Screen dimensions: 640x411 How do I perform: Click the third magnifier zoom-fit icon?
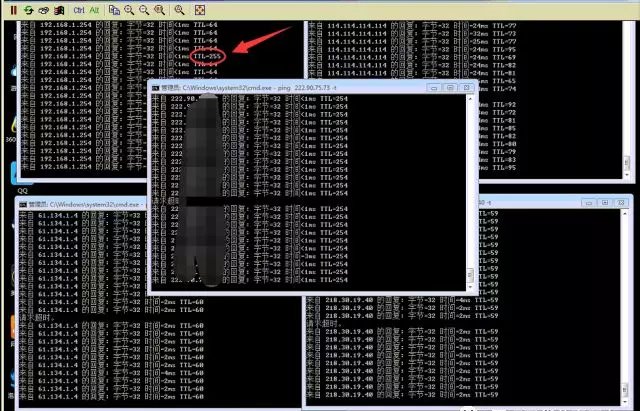(x=158, y=9)
